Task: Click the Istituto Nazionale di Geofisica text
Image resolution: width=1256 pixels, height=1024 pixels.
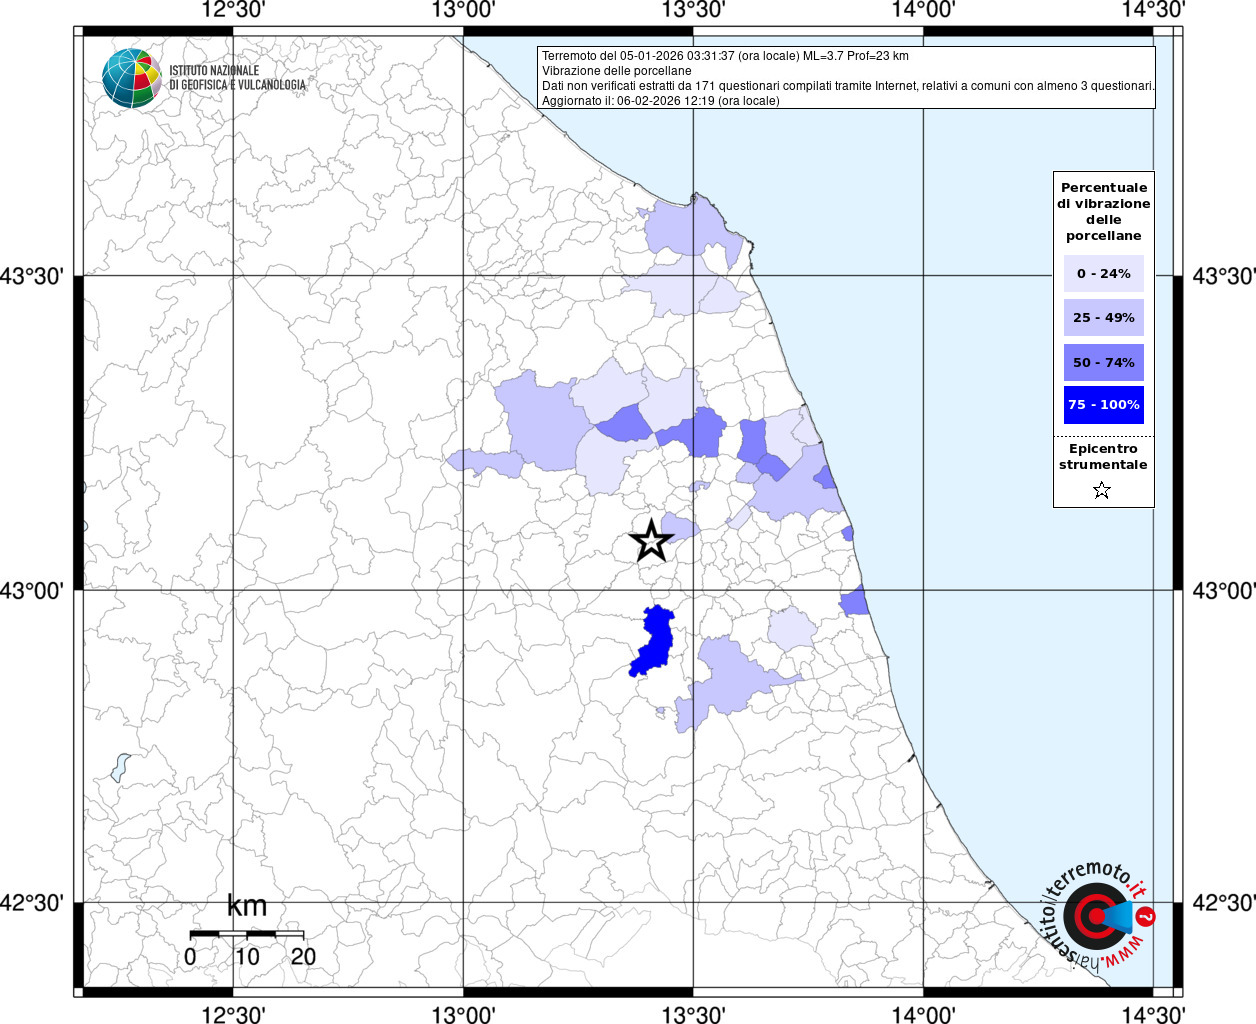Action: pyautogui.click(x=237, y=78)
